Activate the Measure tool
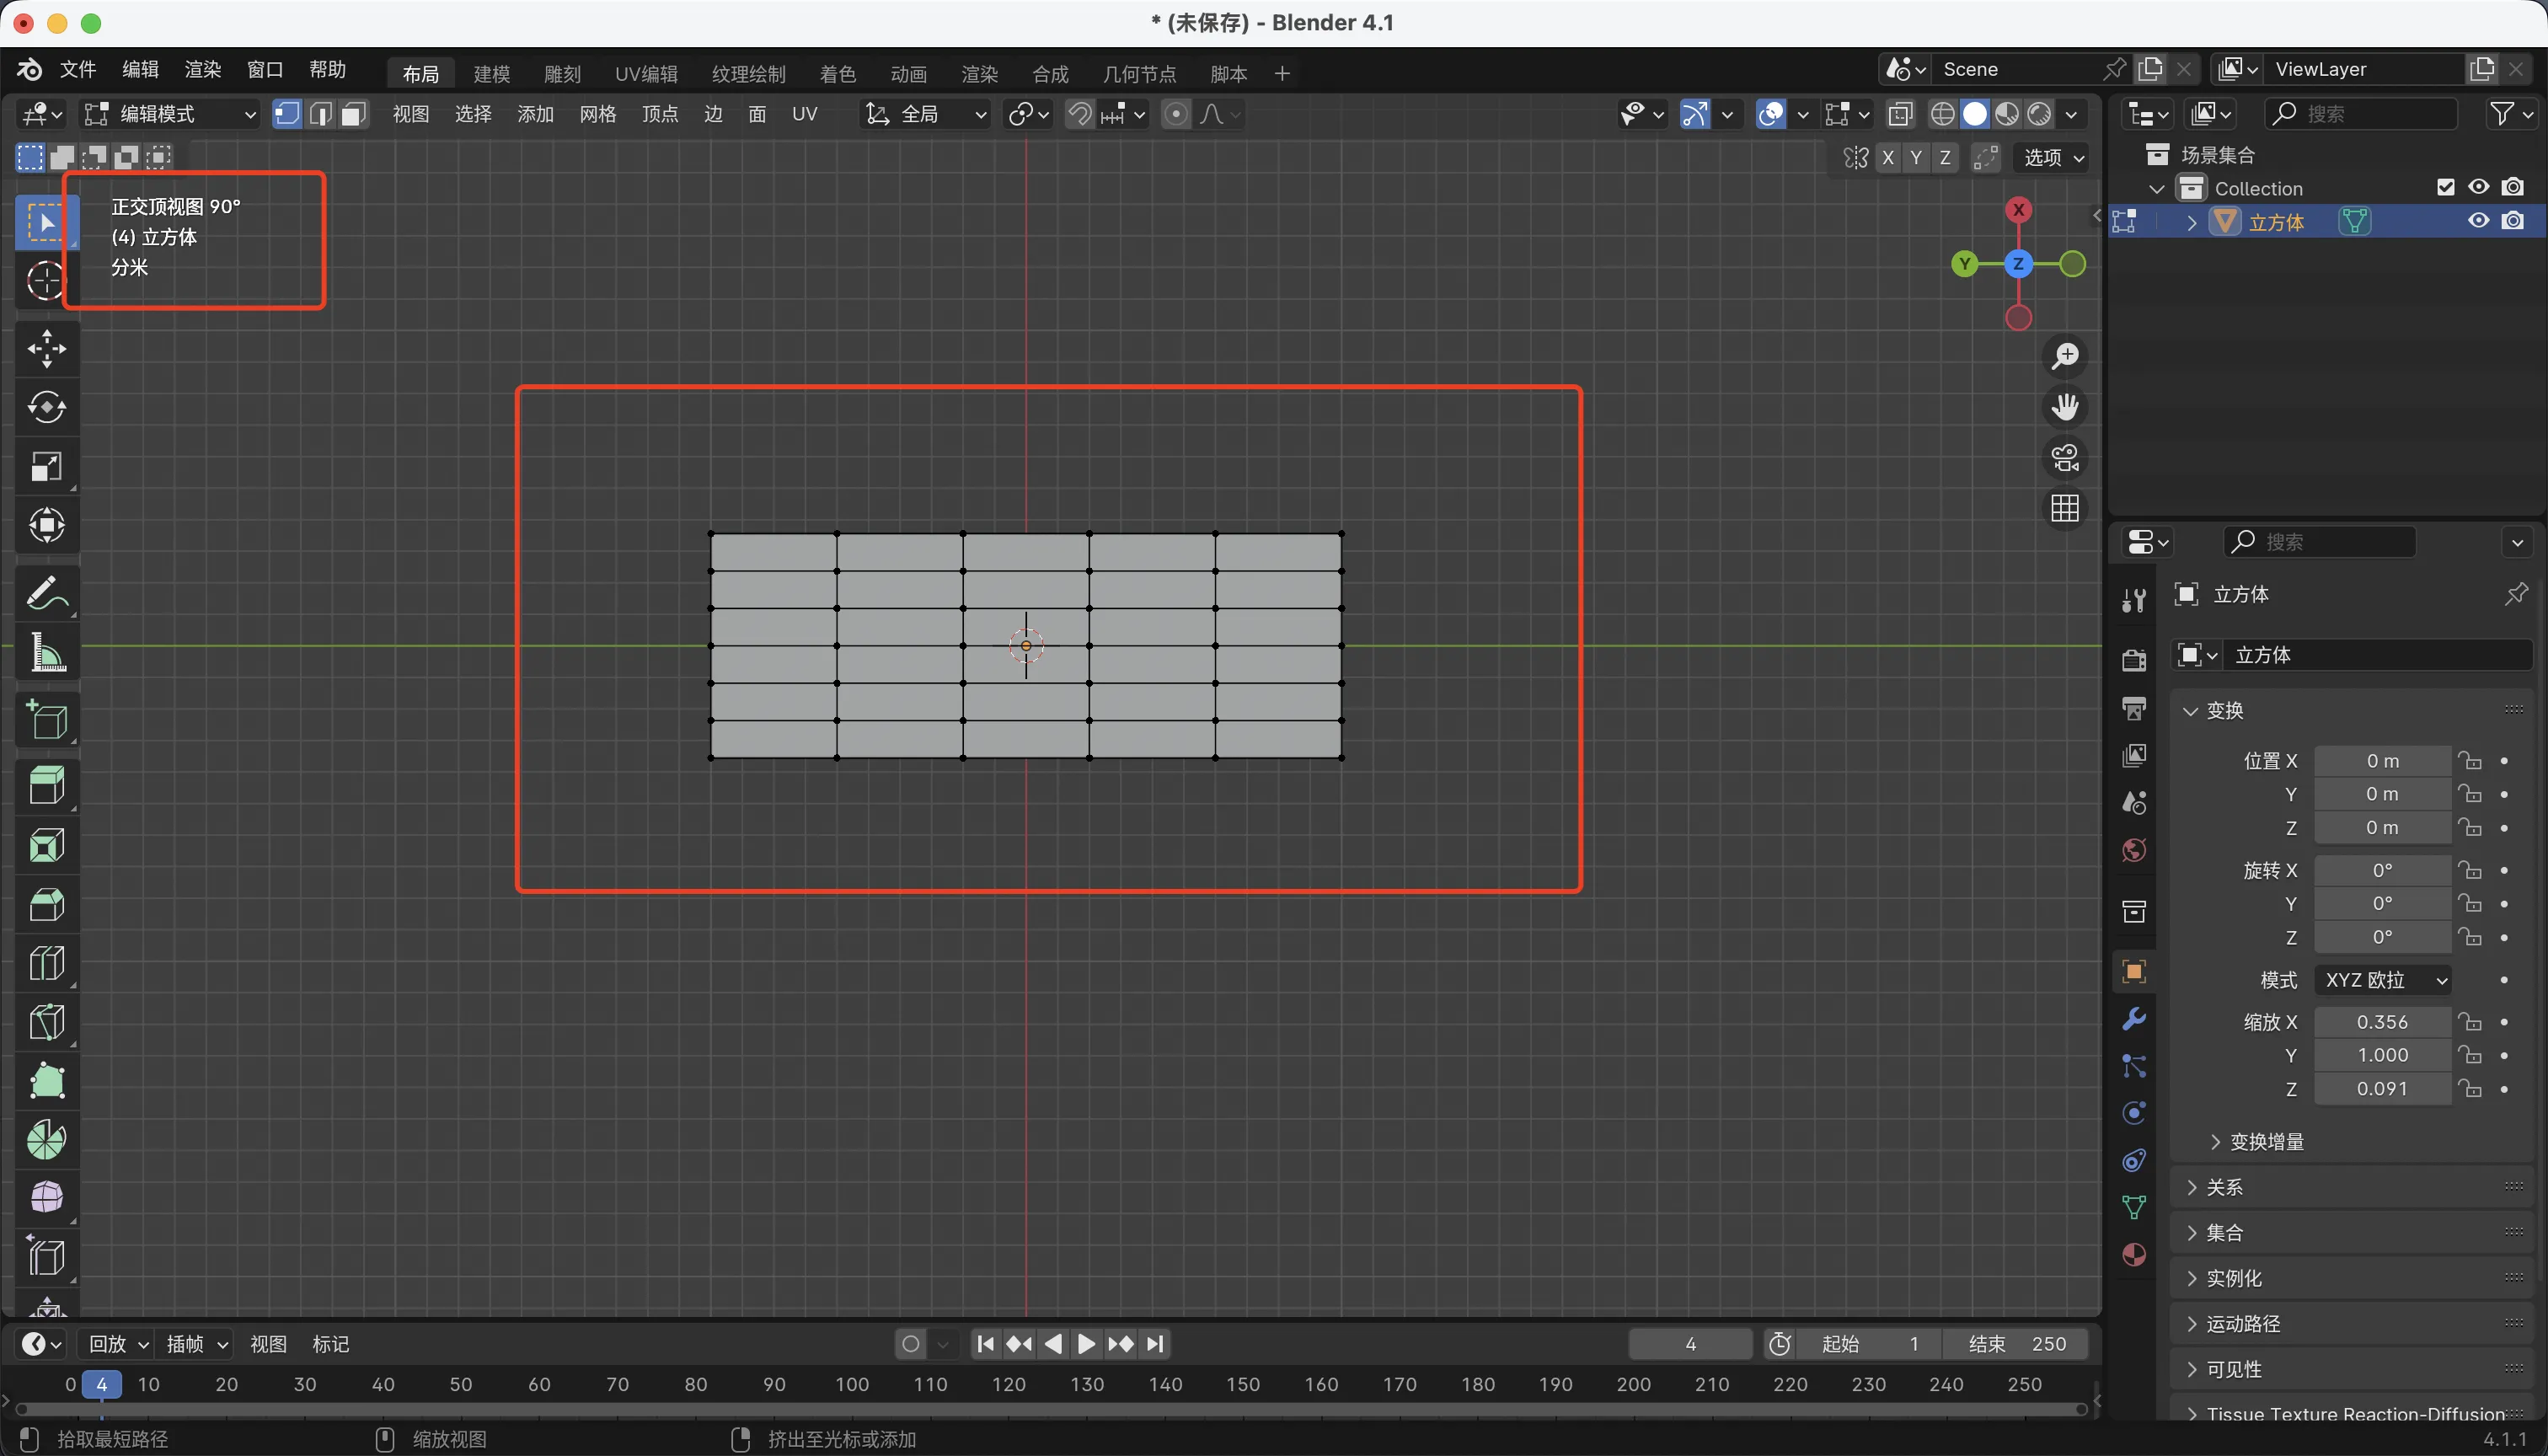Viewport: 2548px width, 1456px height. click(46, 653)
